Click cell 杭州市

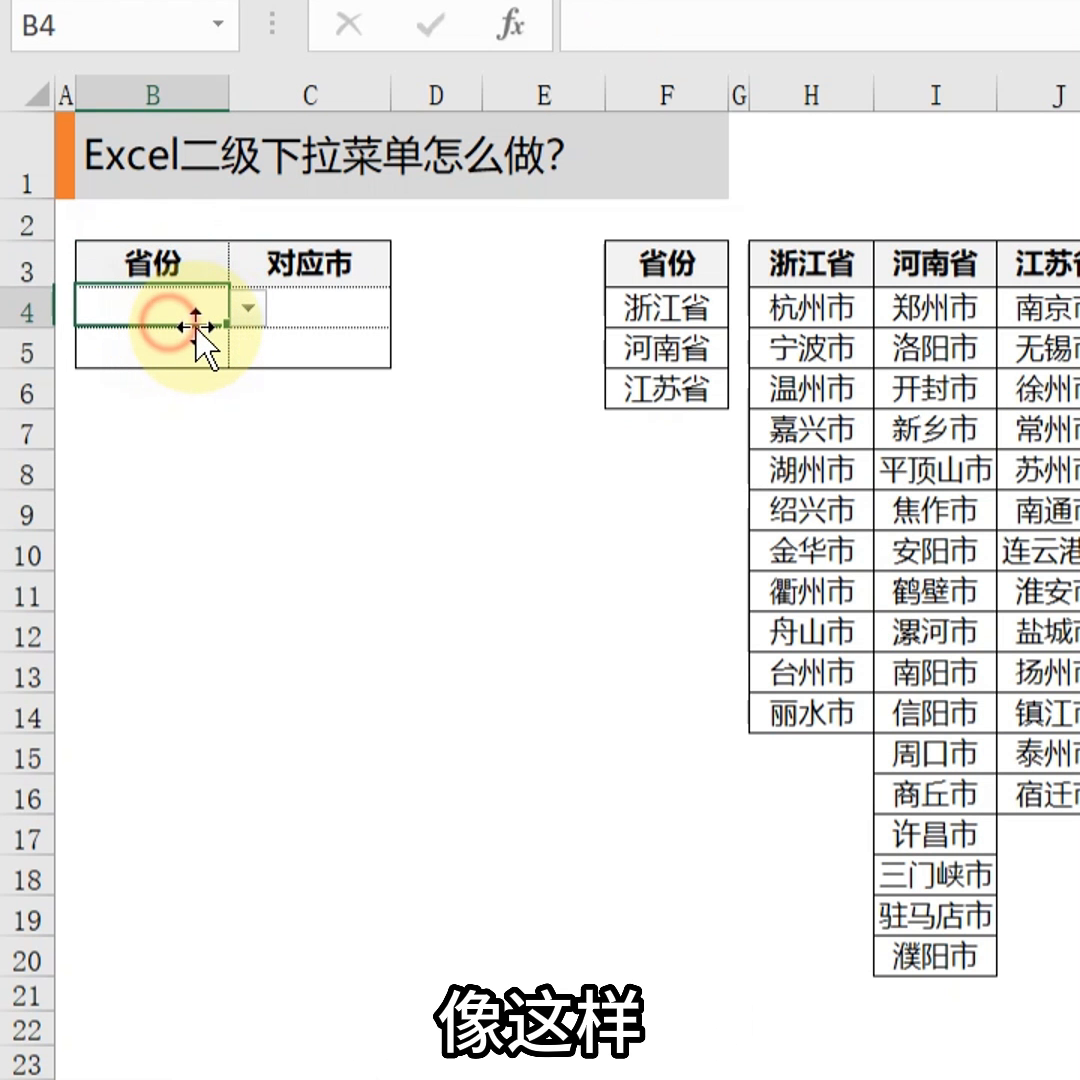(811, 307)
